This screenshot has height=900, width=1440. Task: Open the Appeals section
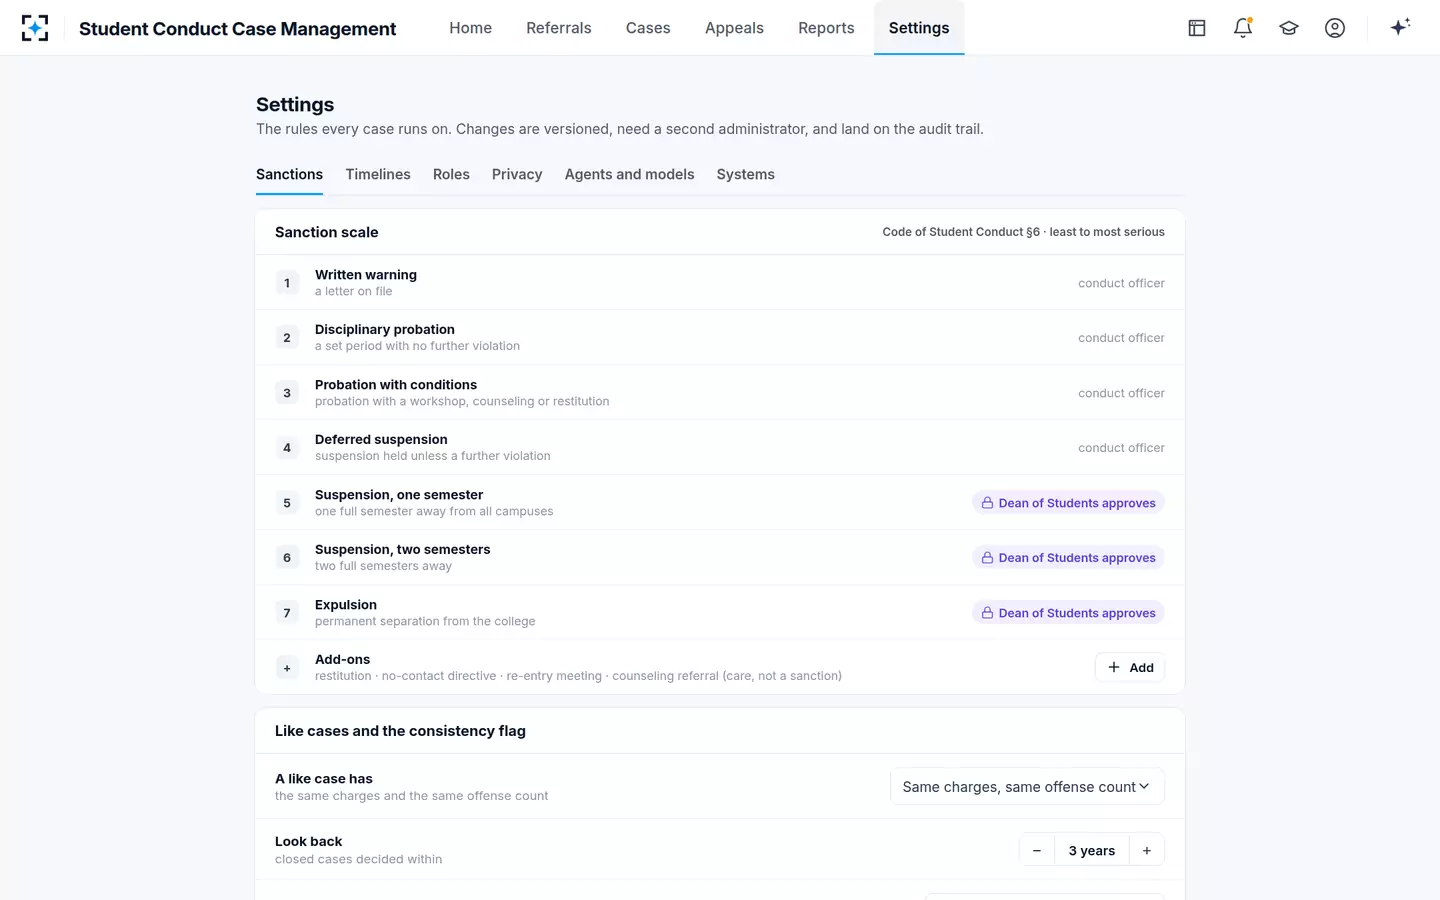click(734, 28)
